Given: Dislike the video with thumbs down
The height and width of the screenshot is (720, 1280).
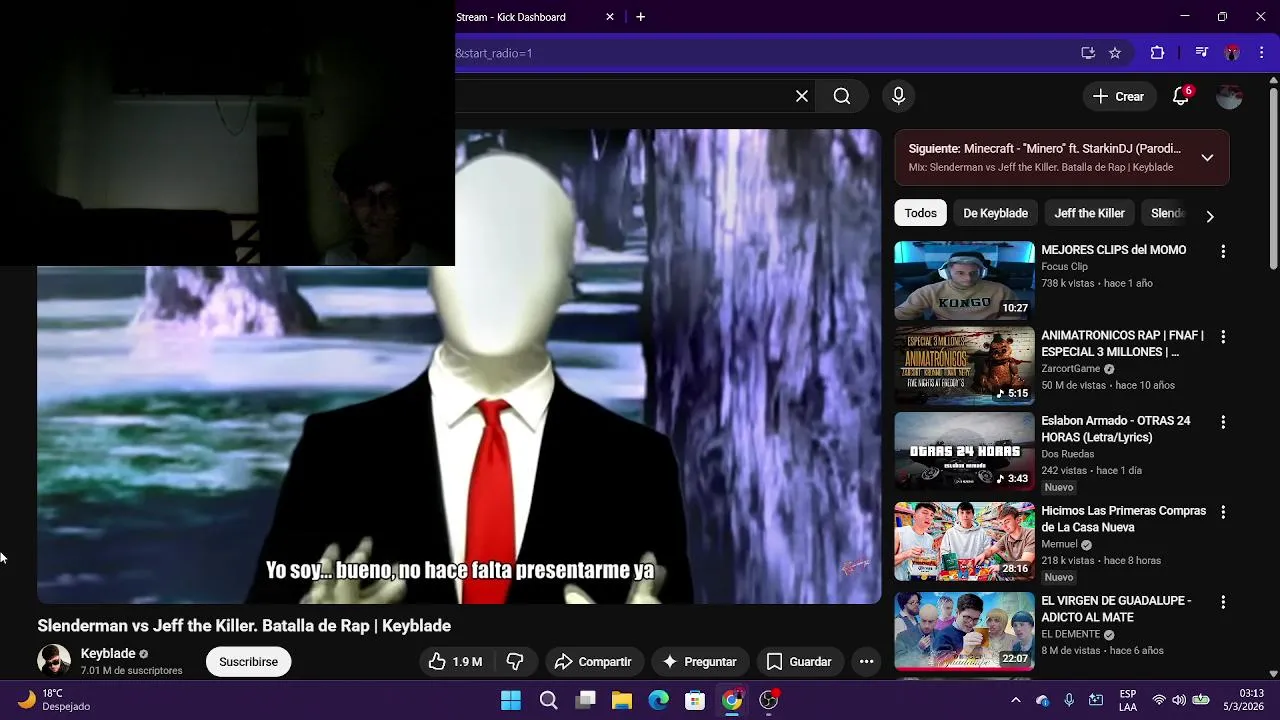Looking at the screenshot, I should [x=515, y=662].
